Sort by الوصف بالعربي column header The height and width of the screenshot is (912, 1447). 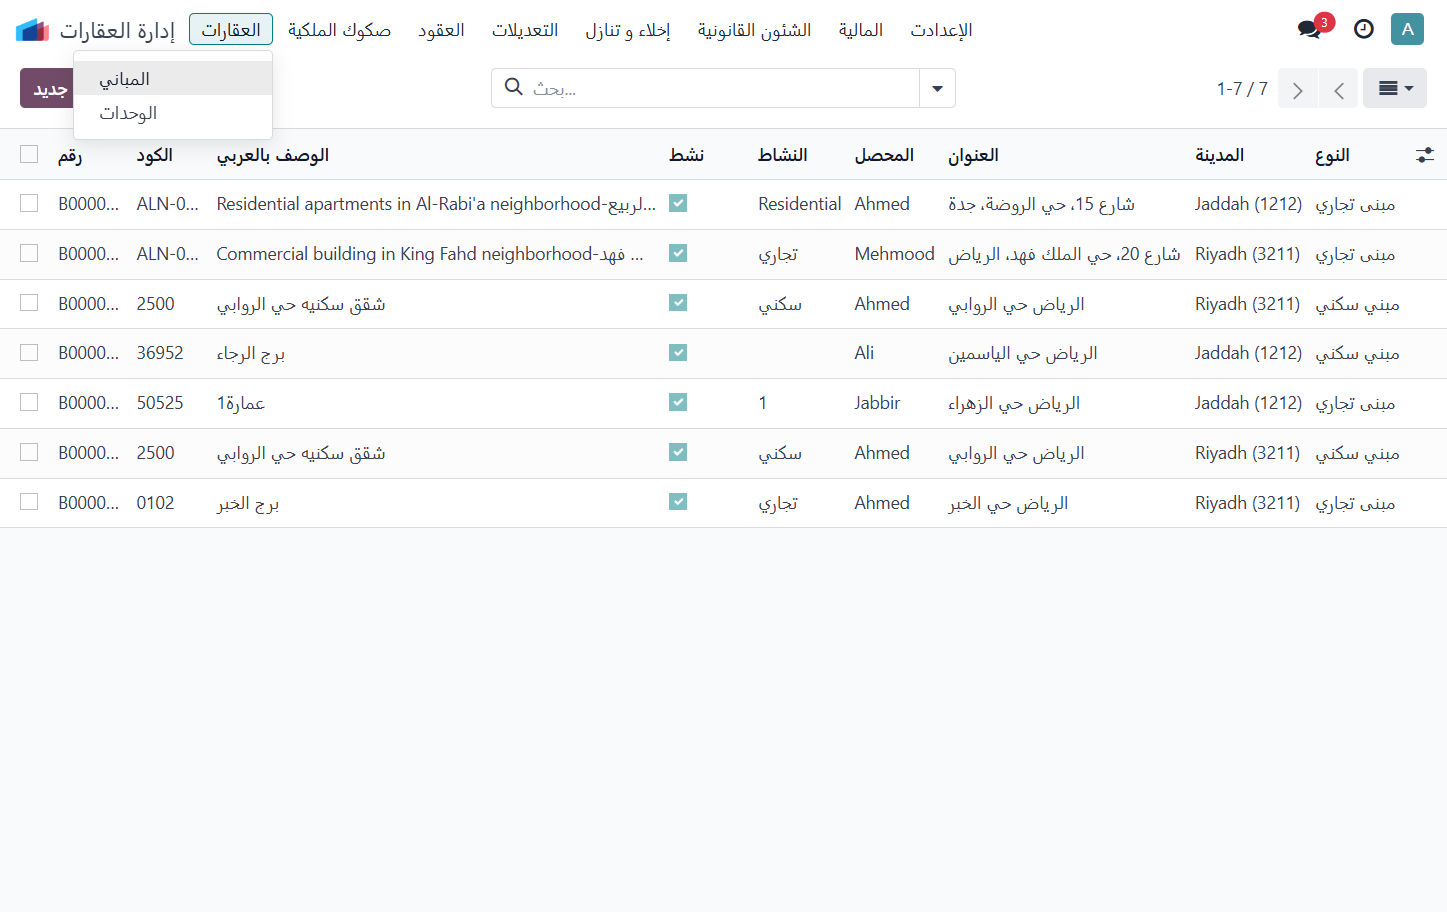click(273, 155)
